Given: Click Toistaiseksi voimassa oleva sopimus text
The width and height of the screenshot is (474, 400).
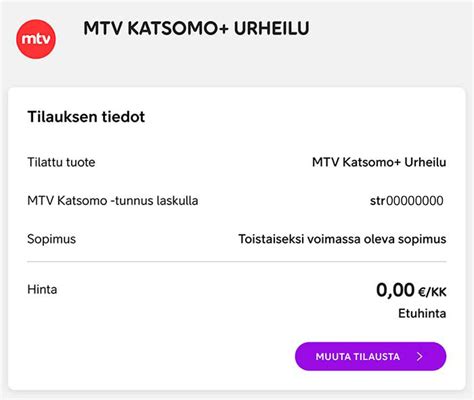Looking at the screenshot, I should [x=342, y=239].
